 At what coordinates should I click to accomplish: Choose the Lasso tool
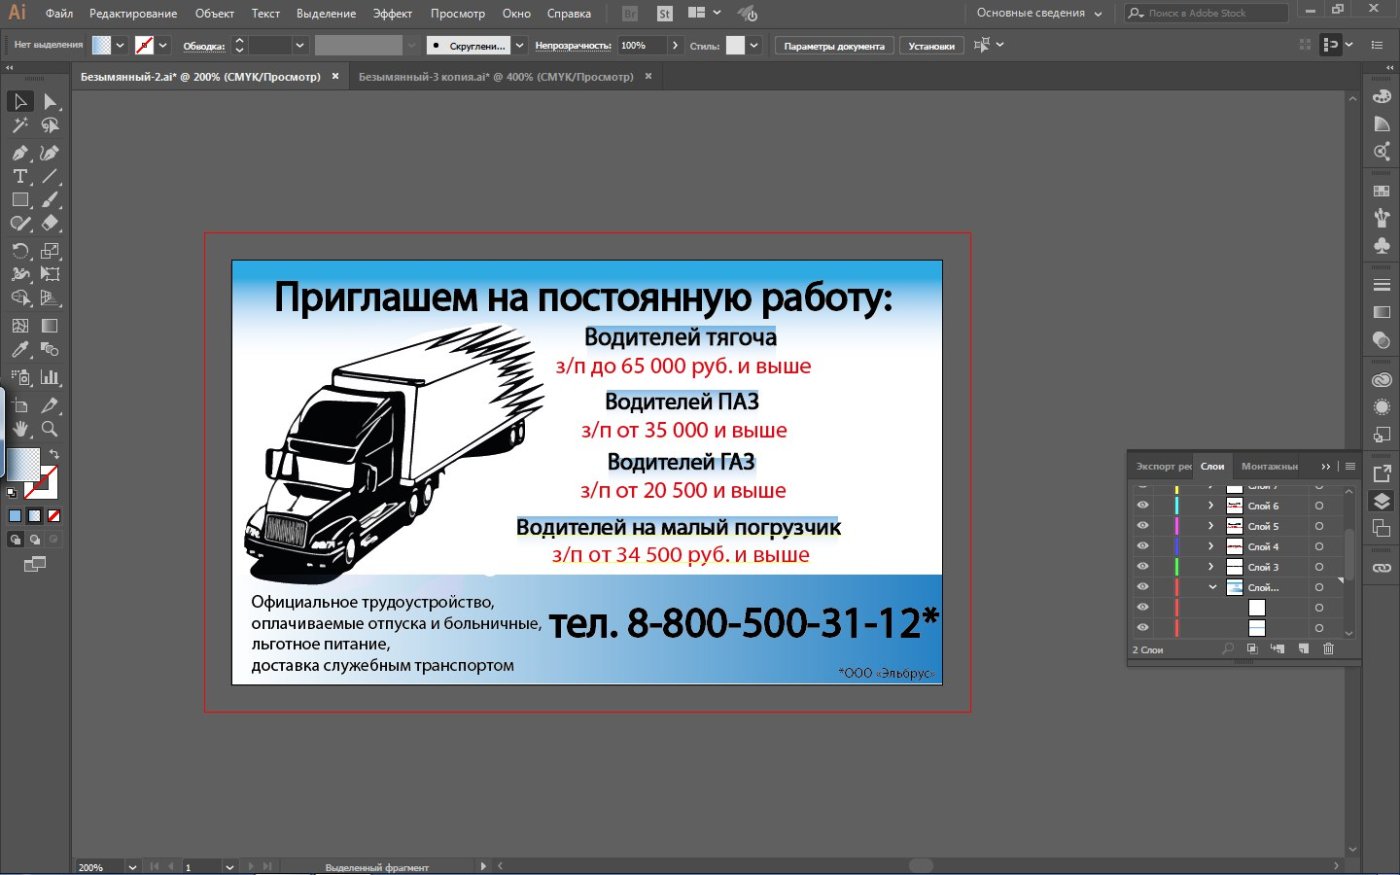click(50, 126)
